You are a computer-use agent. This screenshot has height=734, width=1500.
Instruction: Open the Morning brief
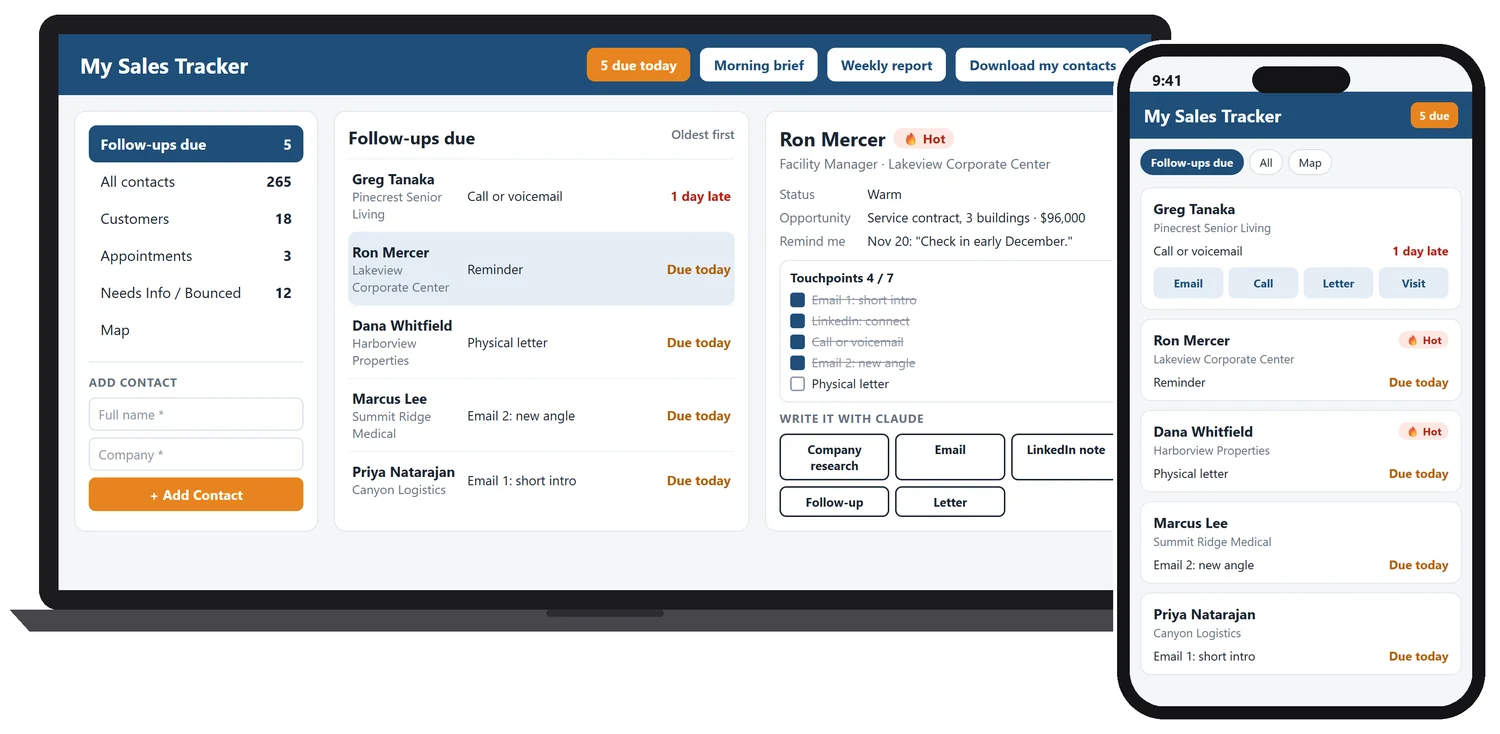point(759,65)
